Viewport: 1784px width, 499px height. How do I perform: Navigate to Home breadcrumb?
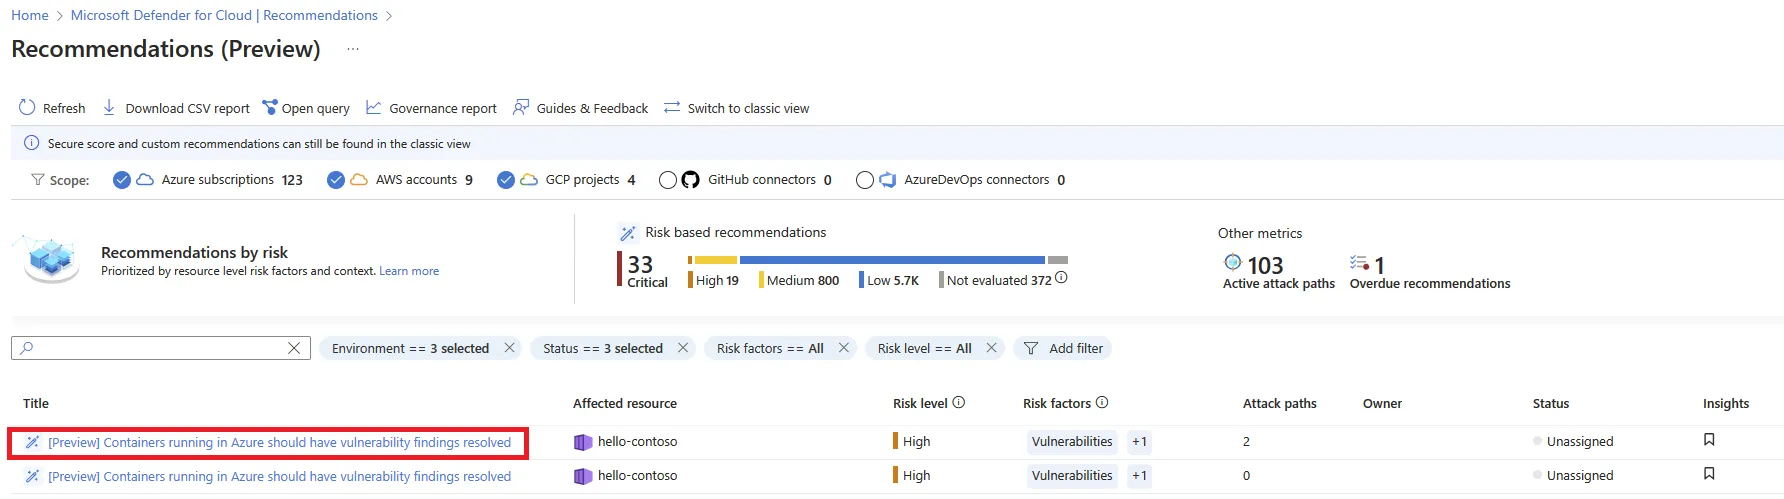(x=30, y=15)
